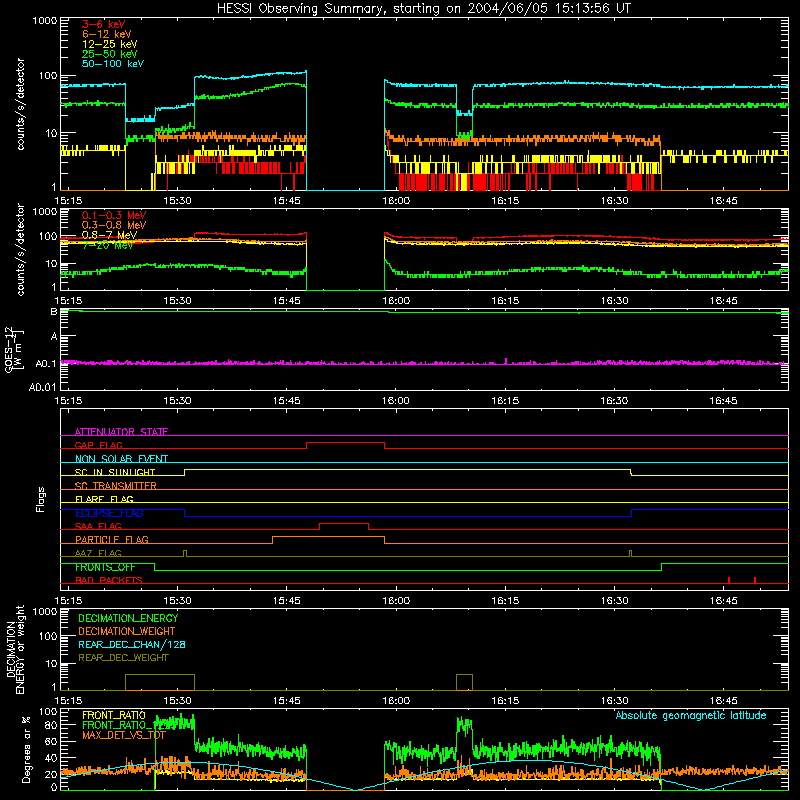Click the DECIMATION_WEIGHT legend entry
Image resolution: width=800 pixels, height=800 pixels.
tap(127, 631)
